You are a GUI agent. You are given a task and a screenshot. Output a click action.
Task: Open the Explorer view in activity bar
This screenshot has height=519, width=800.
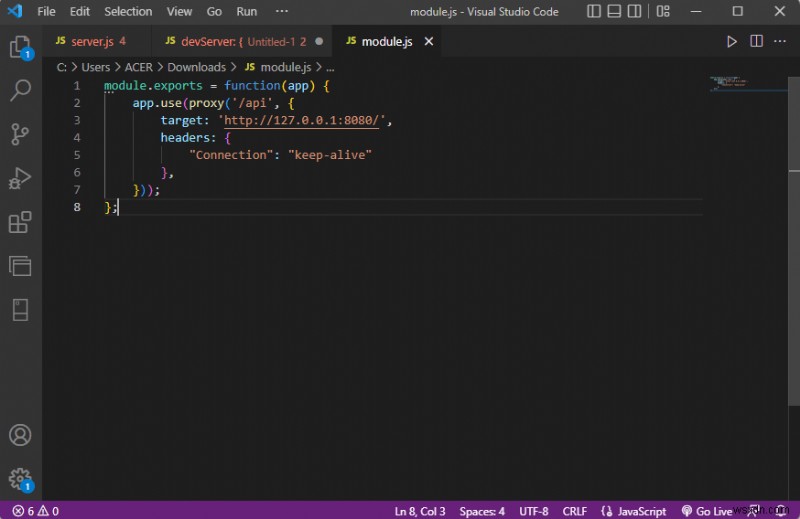20,47
